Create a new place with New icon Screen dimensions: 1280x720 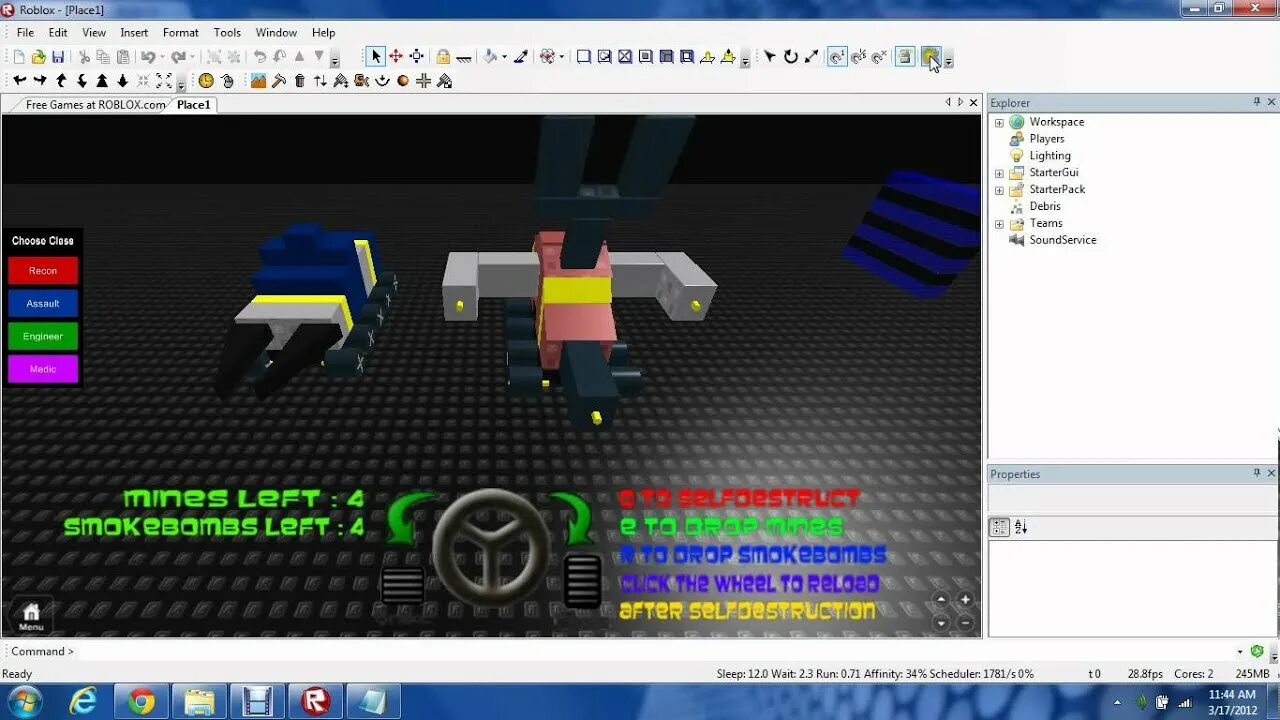coord(19,57)
